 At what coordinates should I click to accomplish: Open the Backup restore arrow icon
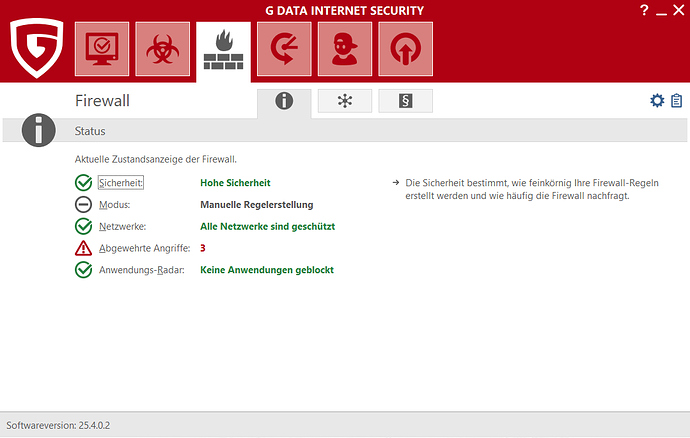pyautogui.click(x=284, y=49)
